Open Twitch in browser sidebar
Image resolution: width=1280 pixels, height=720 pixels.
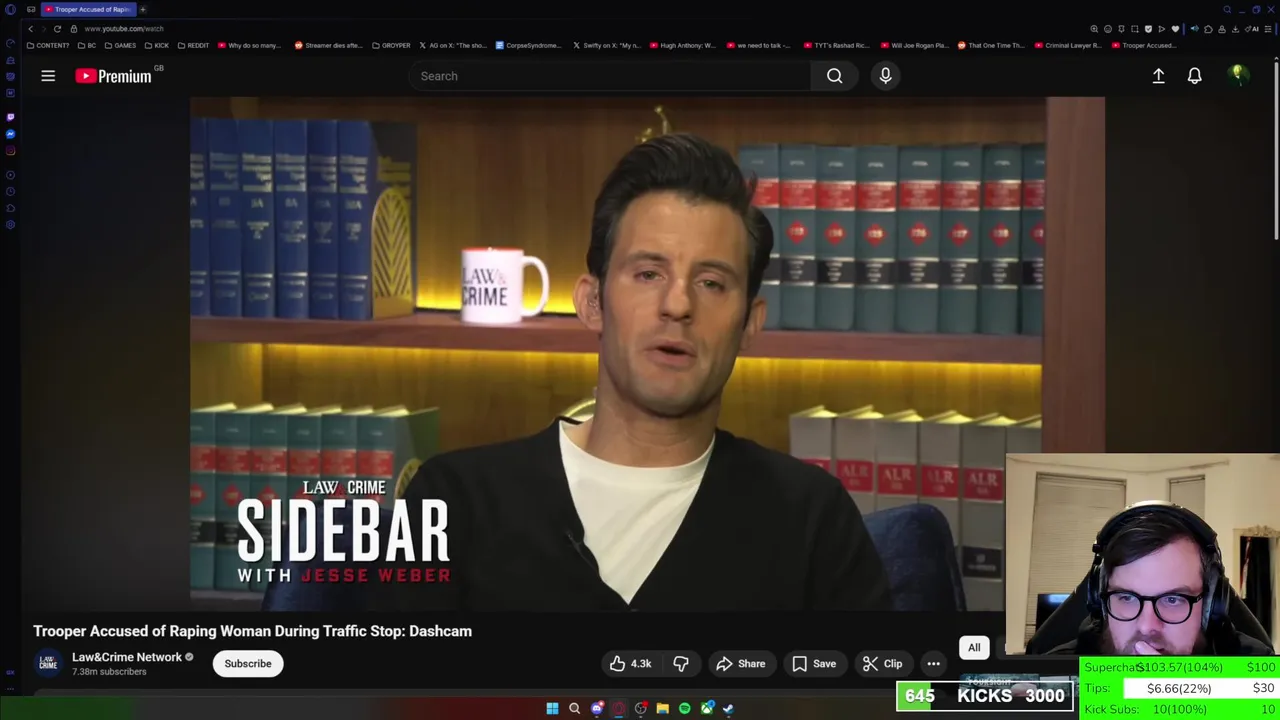tap(10, 117)
